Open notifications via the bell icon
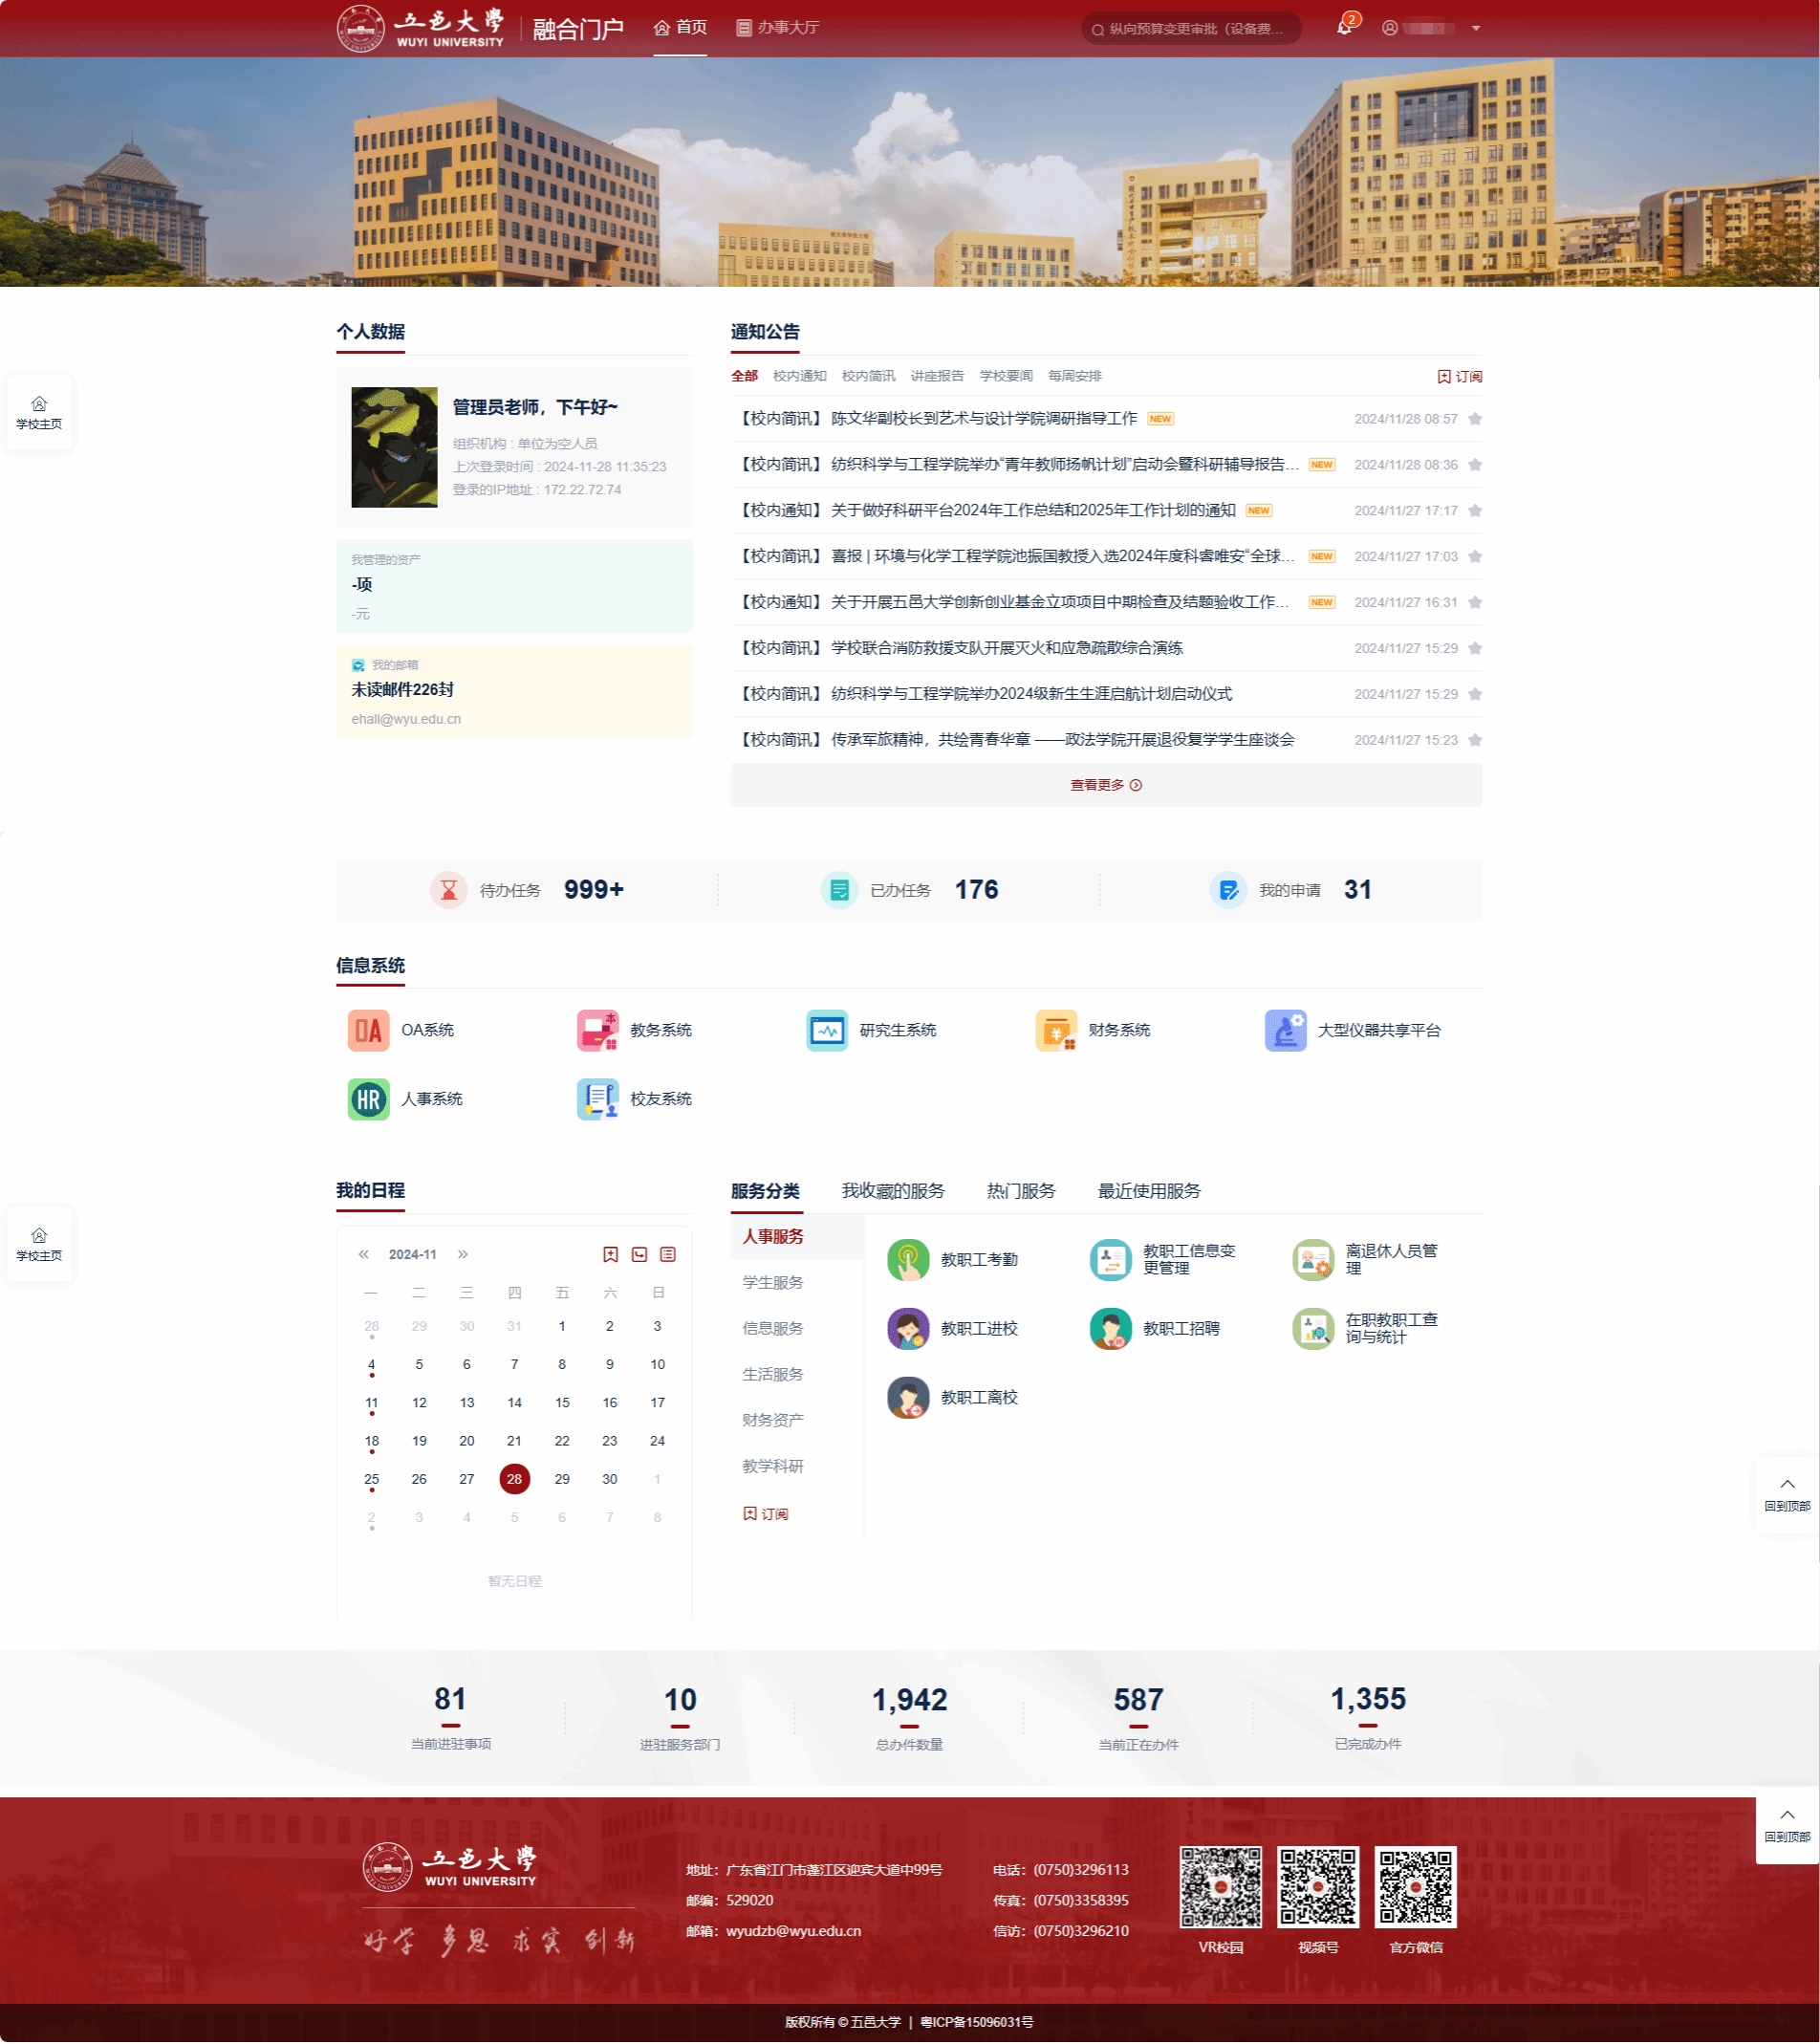Screen dimensions: 1820x2044 pyautogui.click(x=1344, y=27)
